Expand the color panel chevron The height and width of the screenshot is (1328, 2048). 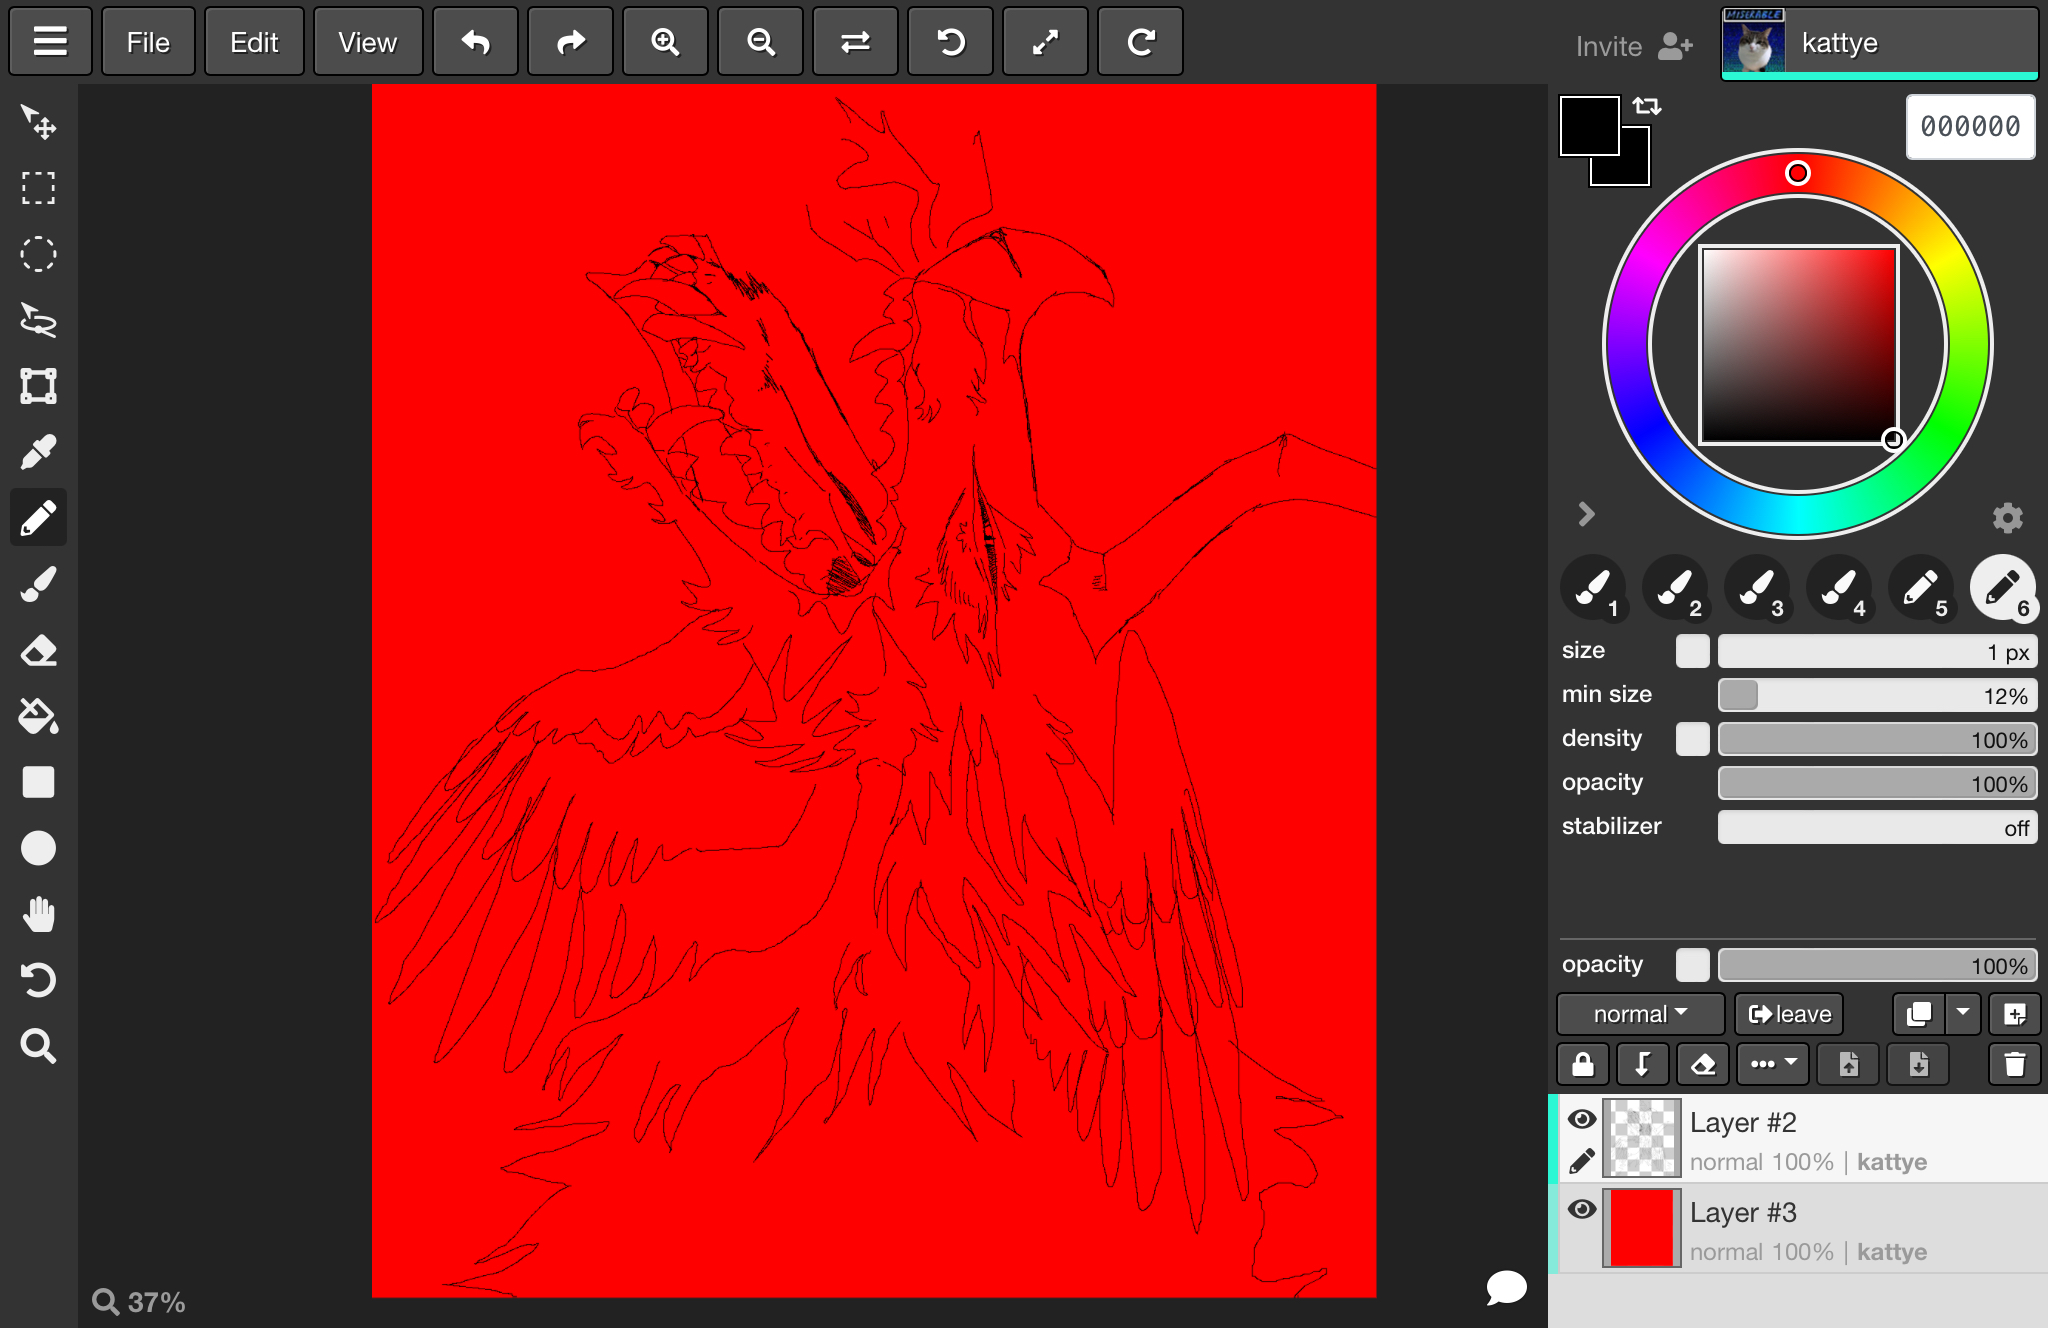[x=1586, y=514]
